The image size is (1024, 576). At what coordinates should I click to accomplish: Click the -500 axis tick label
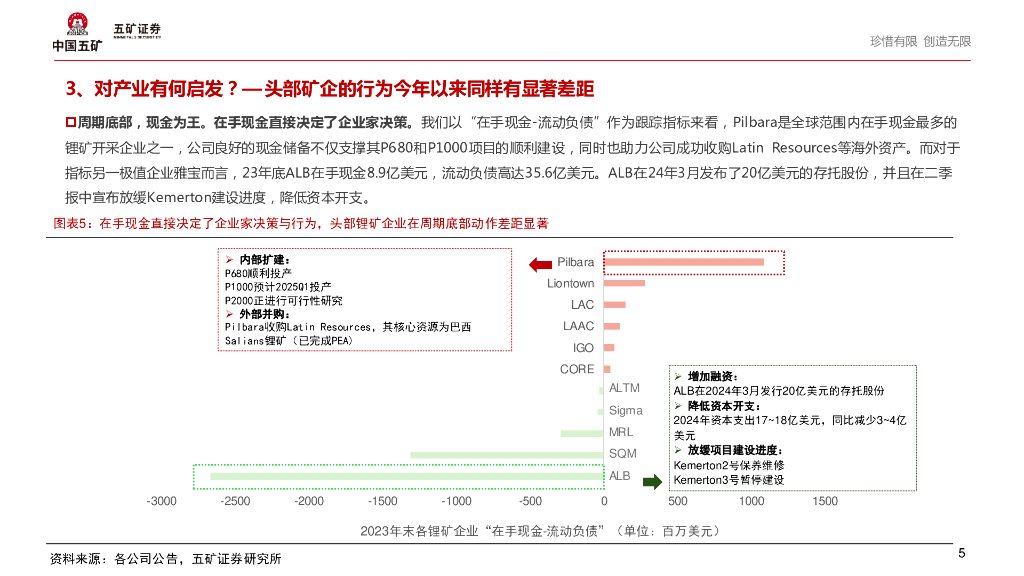click(x=530, y=501)
